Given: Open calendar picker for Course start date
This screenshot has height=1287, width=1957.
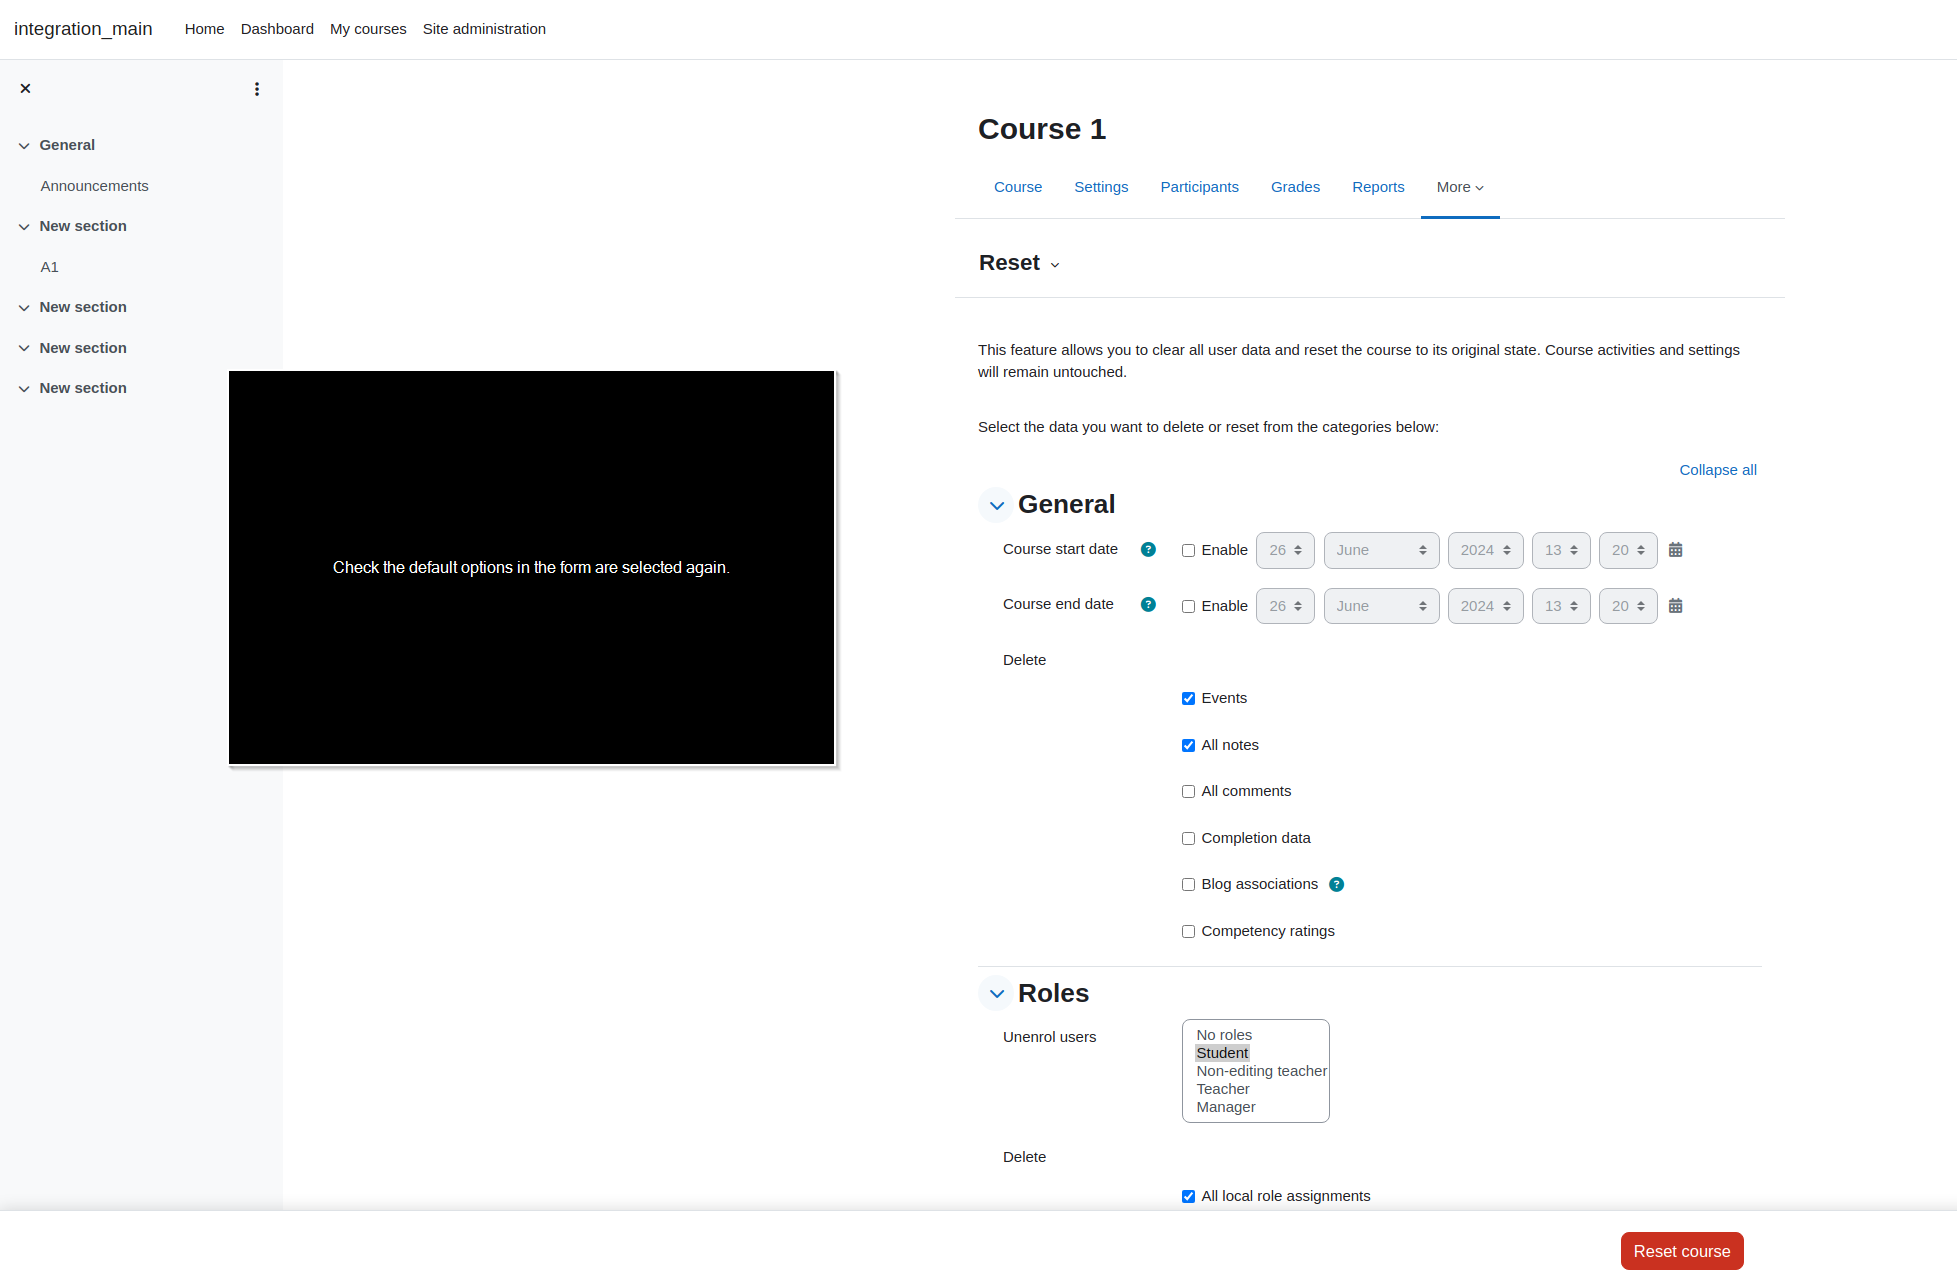Looking at the screenshot, I should click(1676, 550).
